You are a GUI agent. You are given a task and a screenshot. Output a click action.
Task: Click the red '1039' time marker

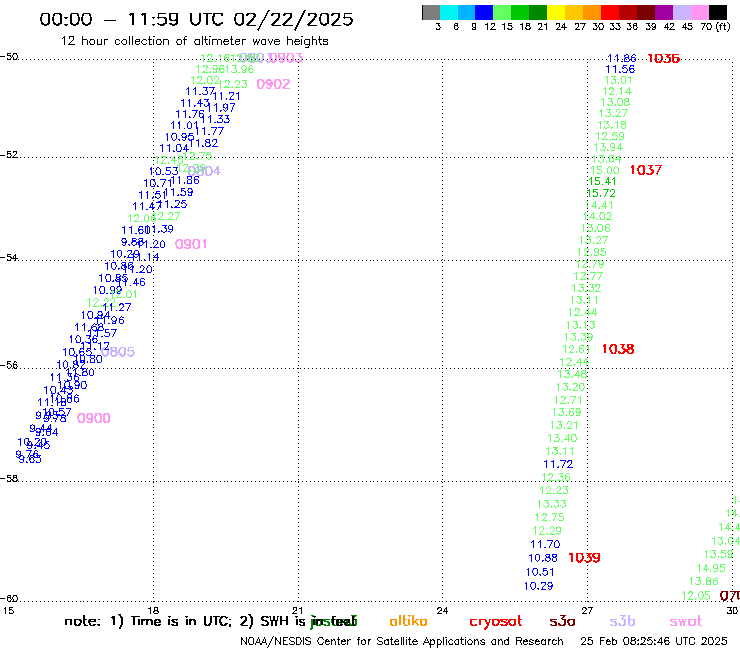point(584,557)
